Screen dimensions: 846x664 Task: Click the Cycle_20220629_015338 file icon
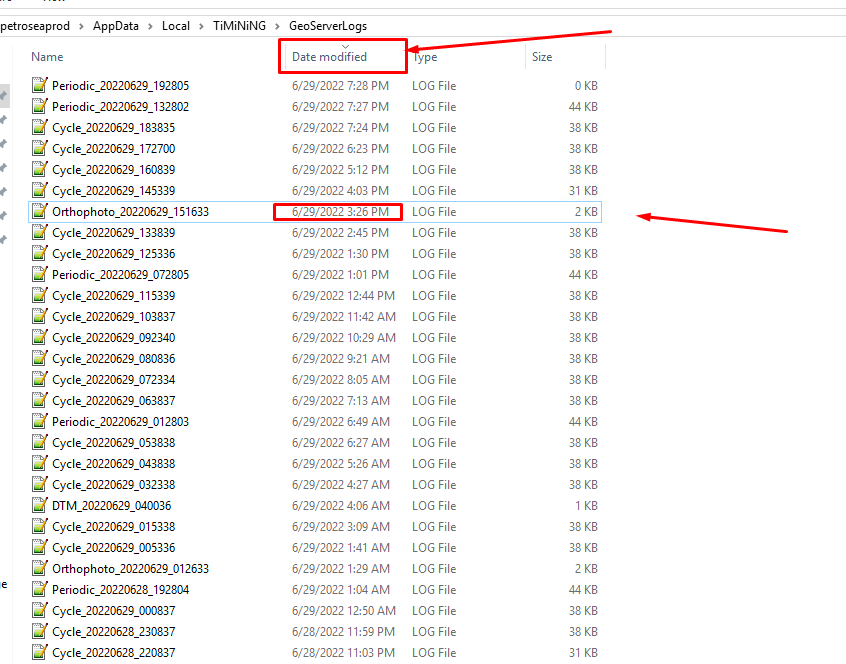(40, 527)
